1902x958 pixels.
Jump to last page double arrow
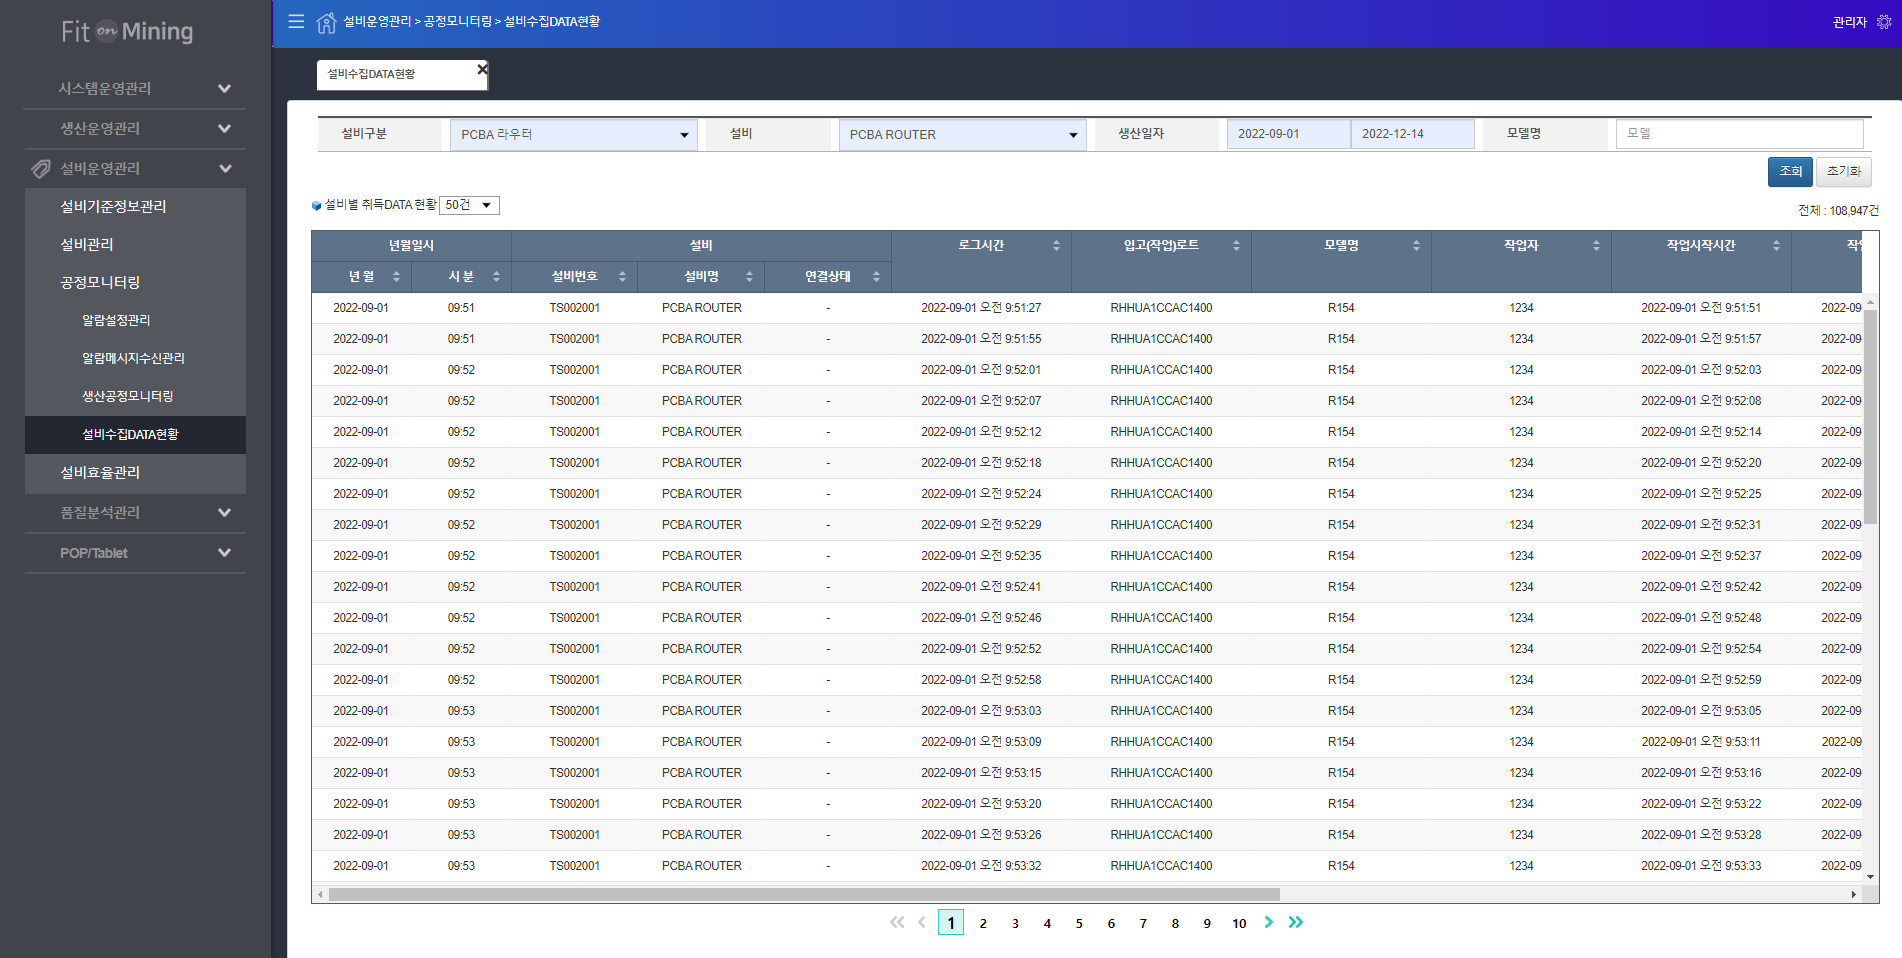1296,922
